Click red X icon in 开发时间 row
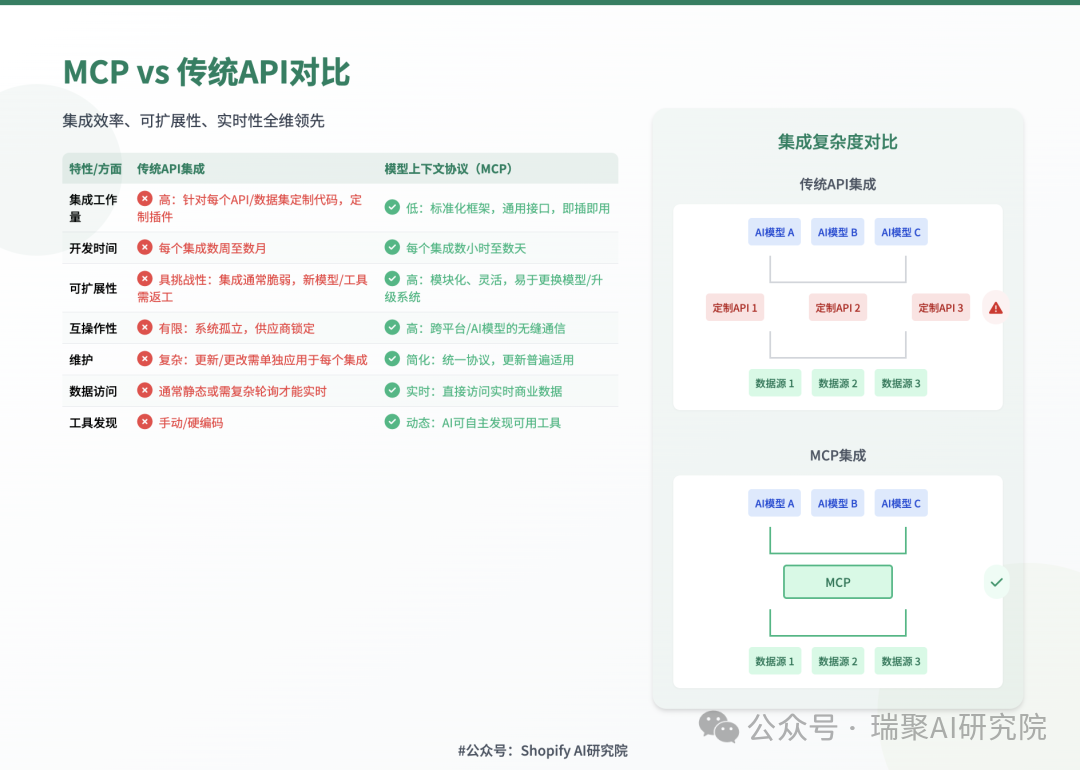Image resolution: width=1080 pixels, height=770 pixels. point(145,247)
